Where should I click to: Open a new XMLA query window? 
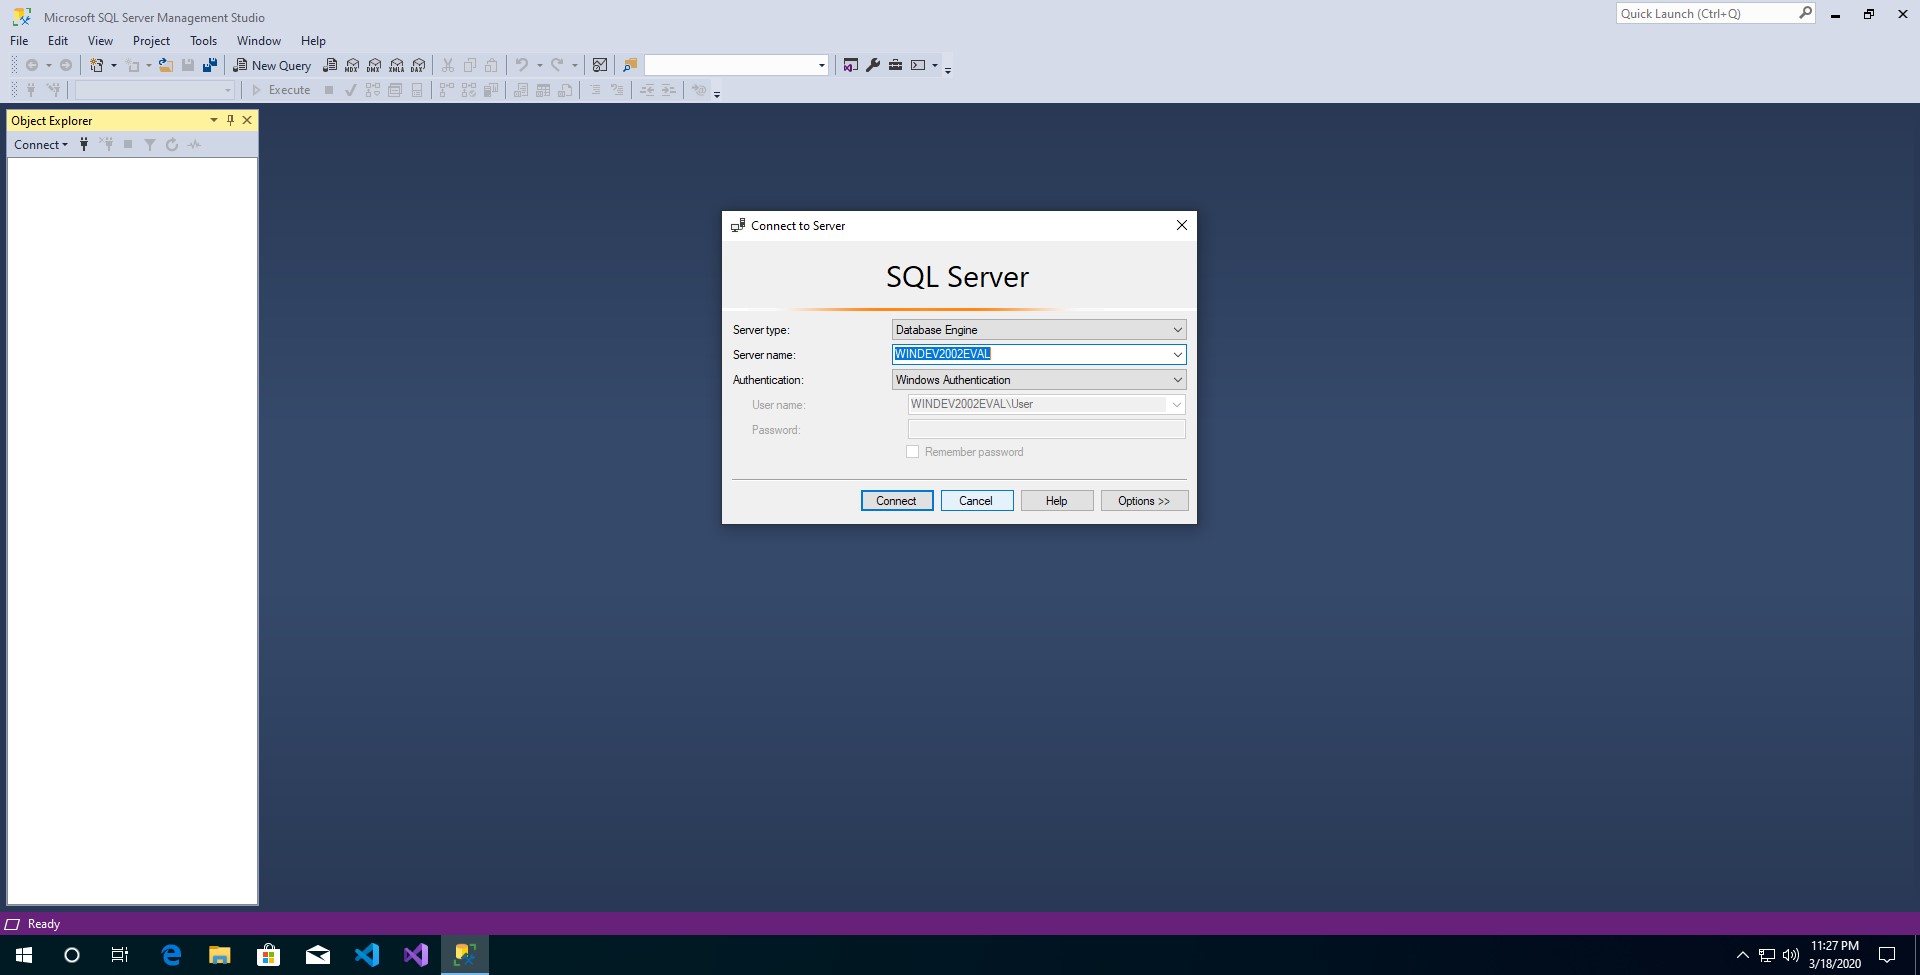pos(396,64)
